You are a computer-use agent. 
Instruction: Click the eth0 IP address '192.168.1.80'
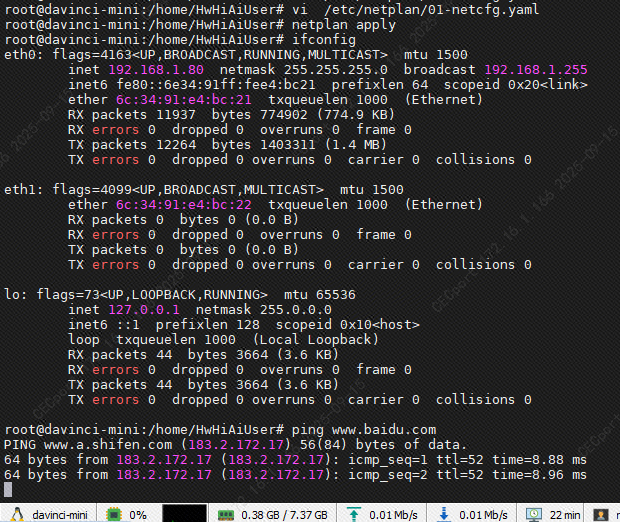(156, 70)
